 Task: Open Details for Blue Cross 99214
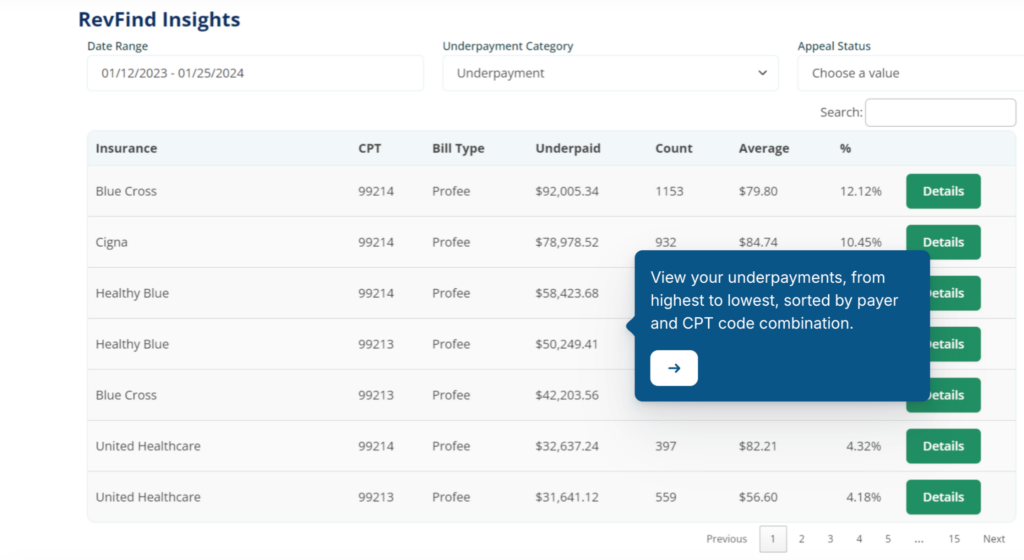pyautogui.click(x=943, y=191)
